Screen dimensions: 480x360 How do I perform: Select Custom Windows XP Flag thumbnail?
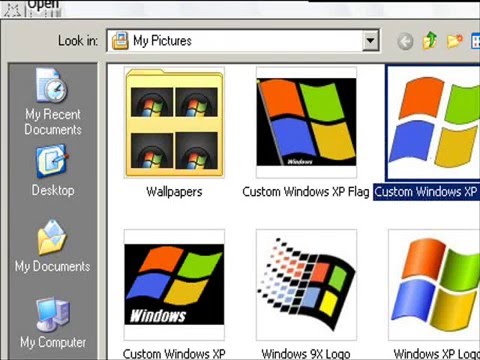pyautogui.click(x=306, y=122)
